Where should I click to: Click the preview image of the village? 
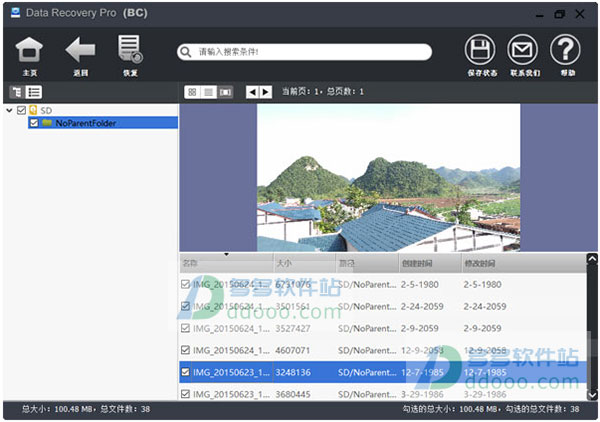pyautogui.click(x=388, y=178)
